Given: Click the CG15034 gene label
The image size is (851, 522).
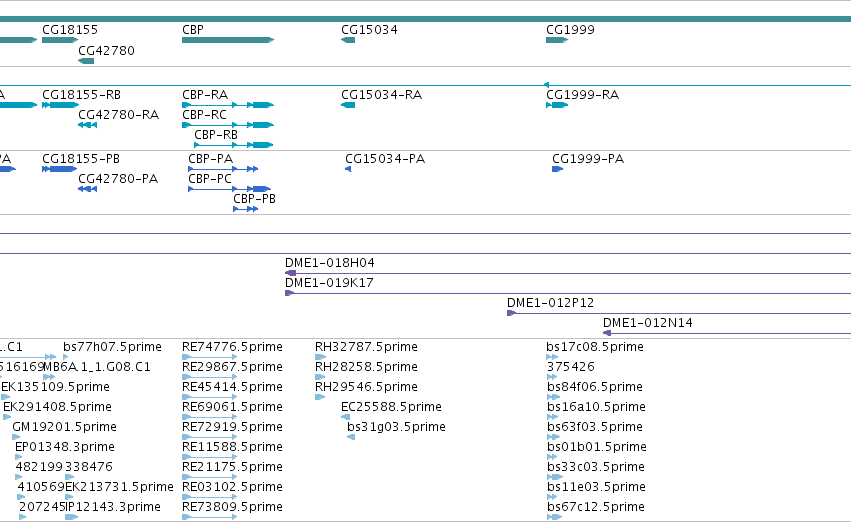Looking at the screenshot, I should (x=369, y=30).
